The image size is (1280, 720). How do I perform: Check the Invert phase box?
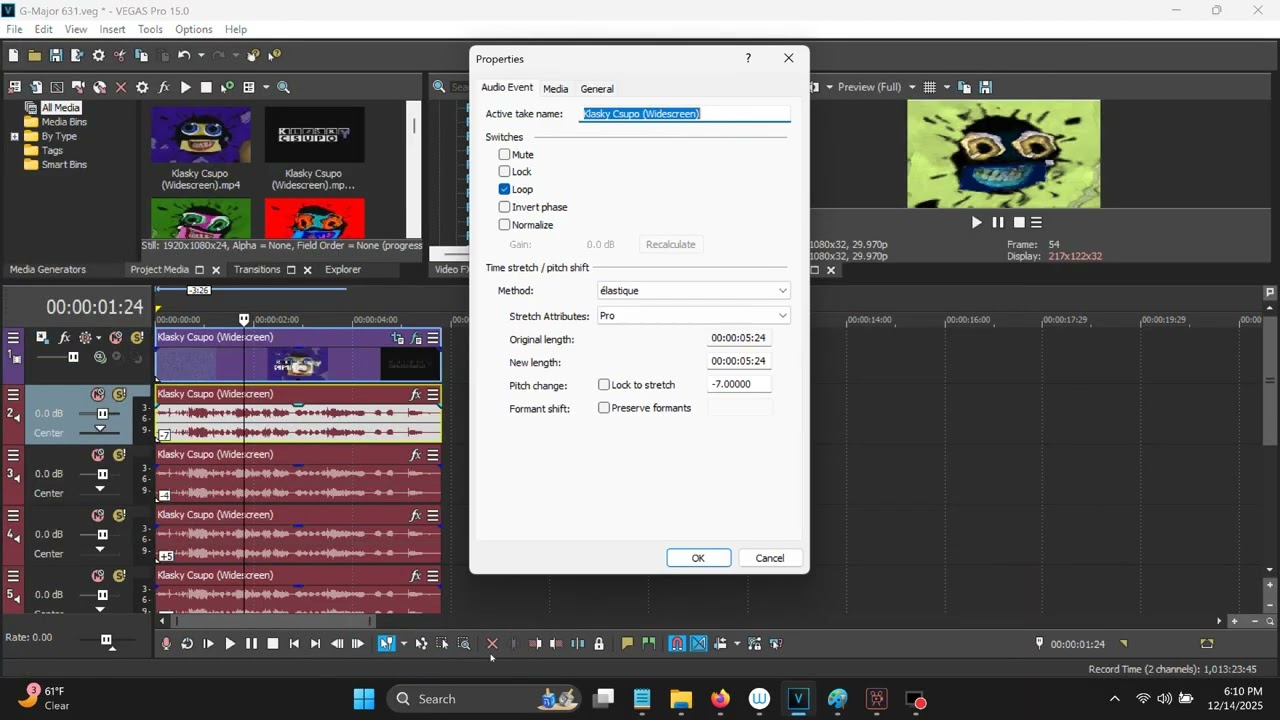tap(505, 207)
